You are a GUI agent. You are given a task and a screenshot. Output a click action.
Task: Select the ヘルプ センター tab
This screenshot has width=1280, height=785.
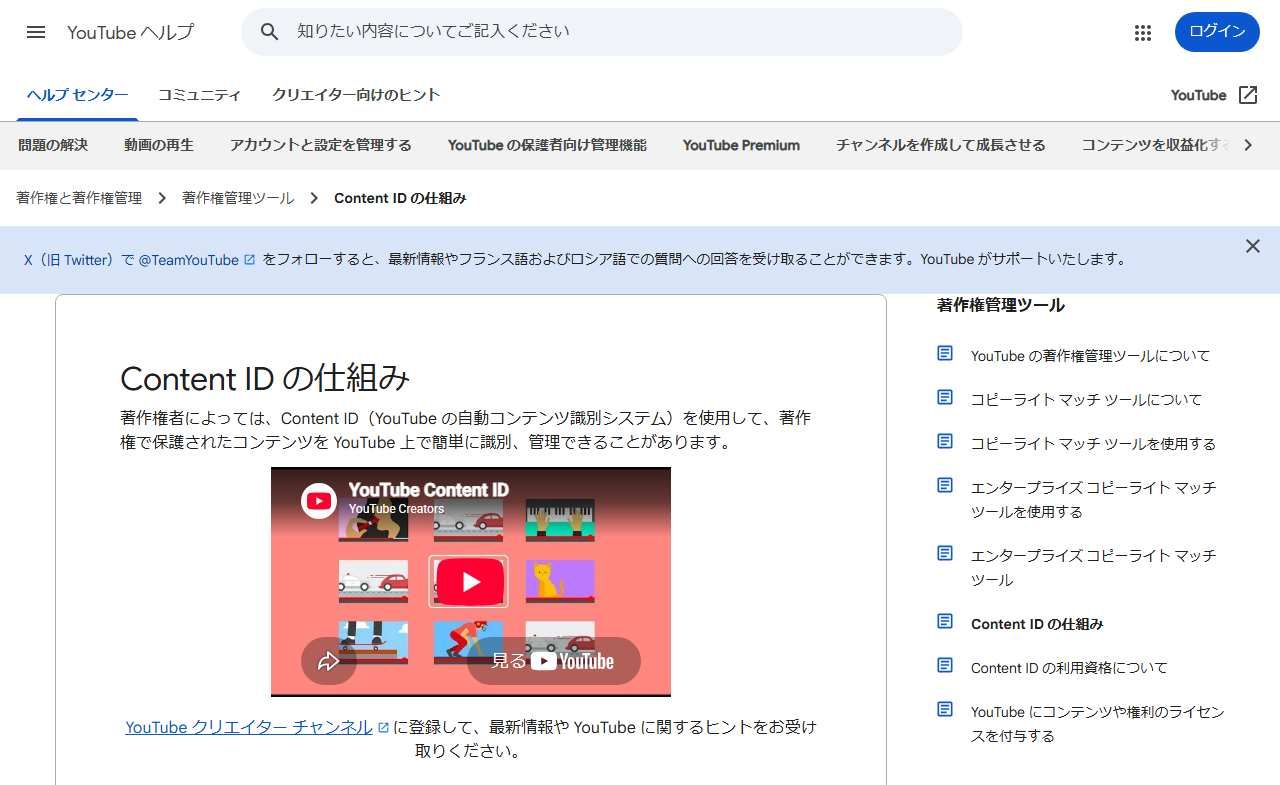click(x=77, y=95)
